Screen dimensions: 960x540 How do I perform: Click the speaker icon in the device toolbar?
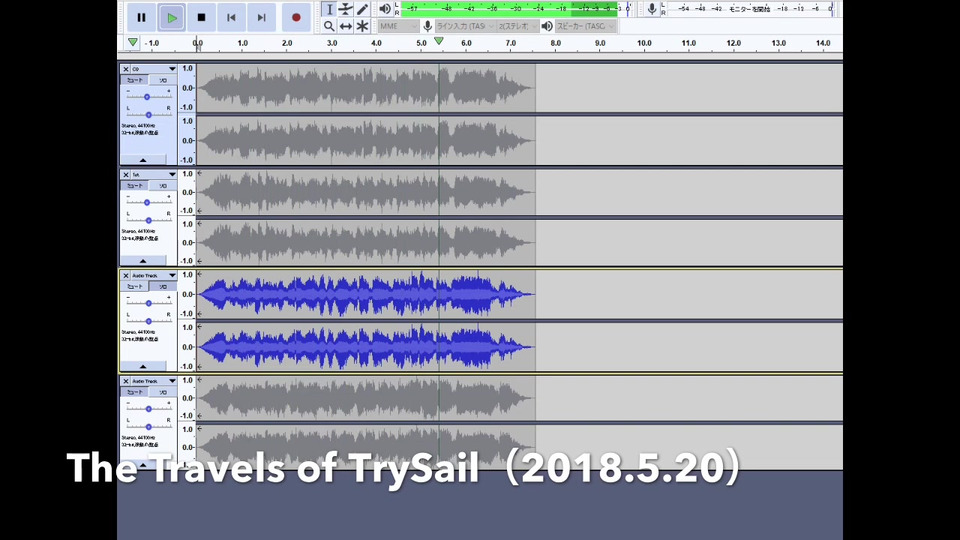pyautogui.click(x=547, y=26)
